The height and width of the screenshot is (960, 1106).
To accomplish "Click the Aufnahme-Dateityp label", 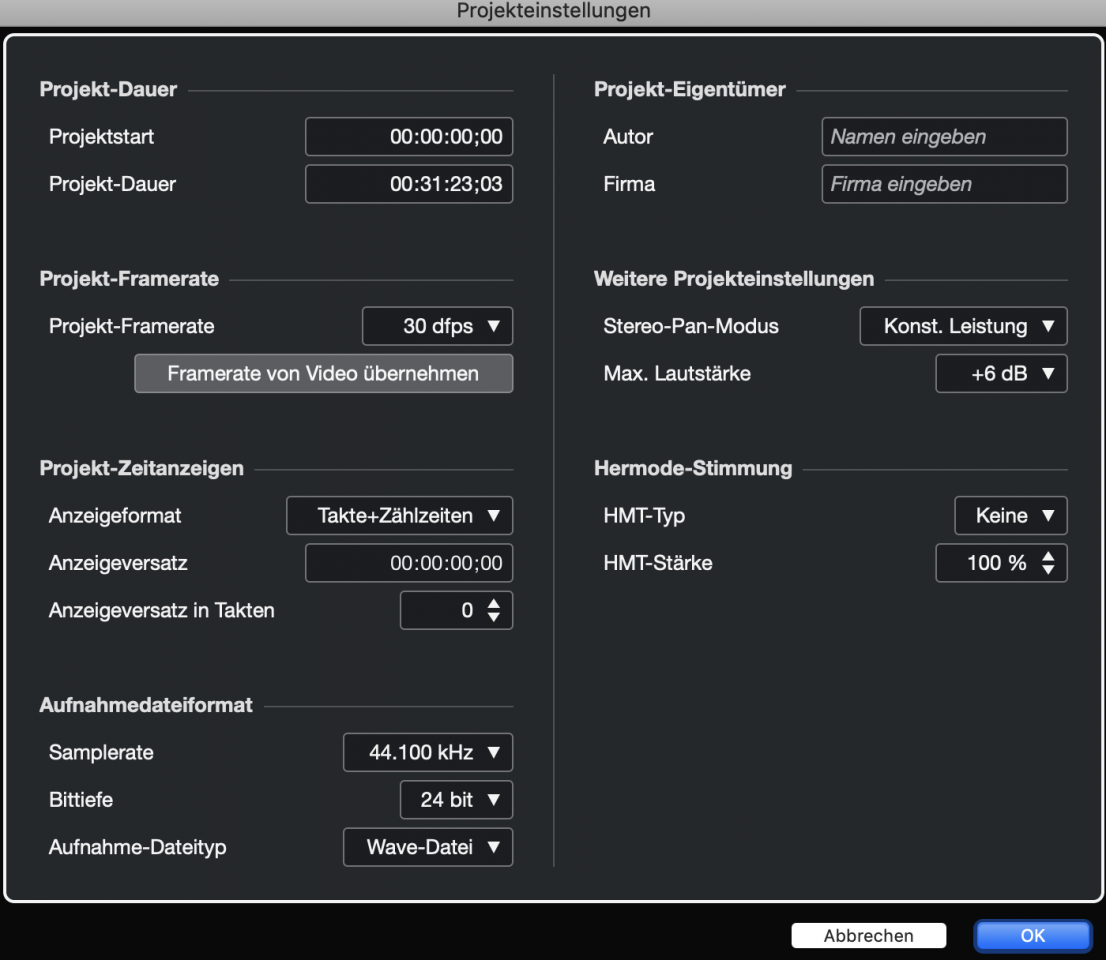I will pos(138,847).
